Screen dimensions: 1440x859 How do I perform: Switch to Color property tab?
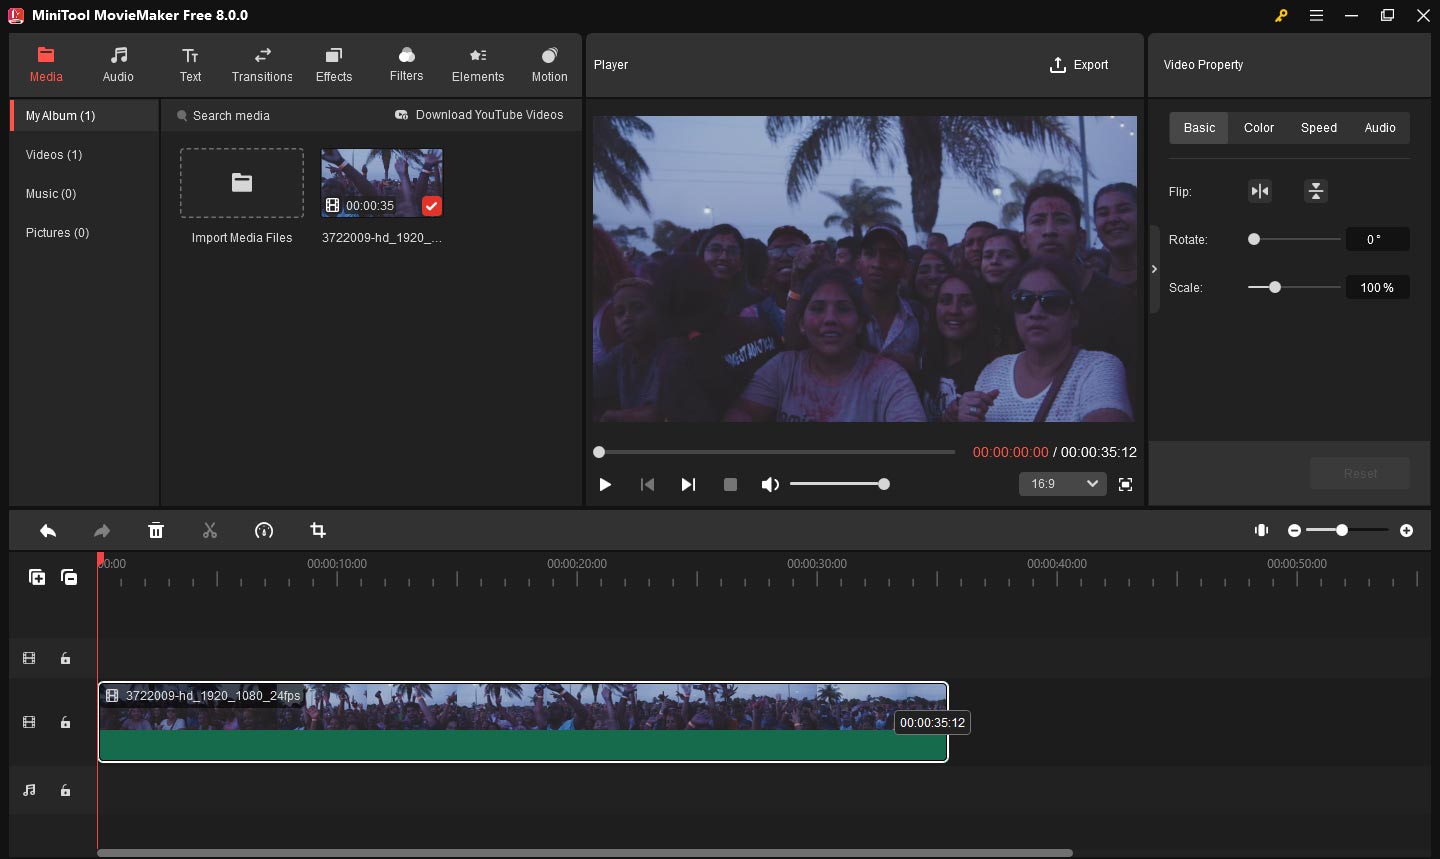point(1259,128)
